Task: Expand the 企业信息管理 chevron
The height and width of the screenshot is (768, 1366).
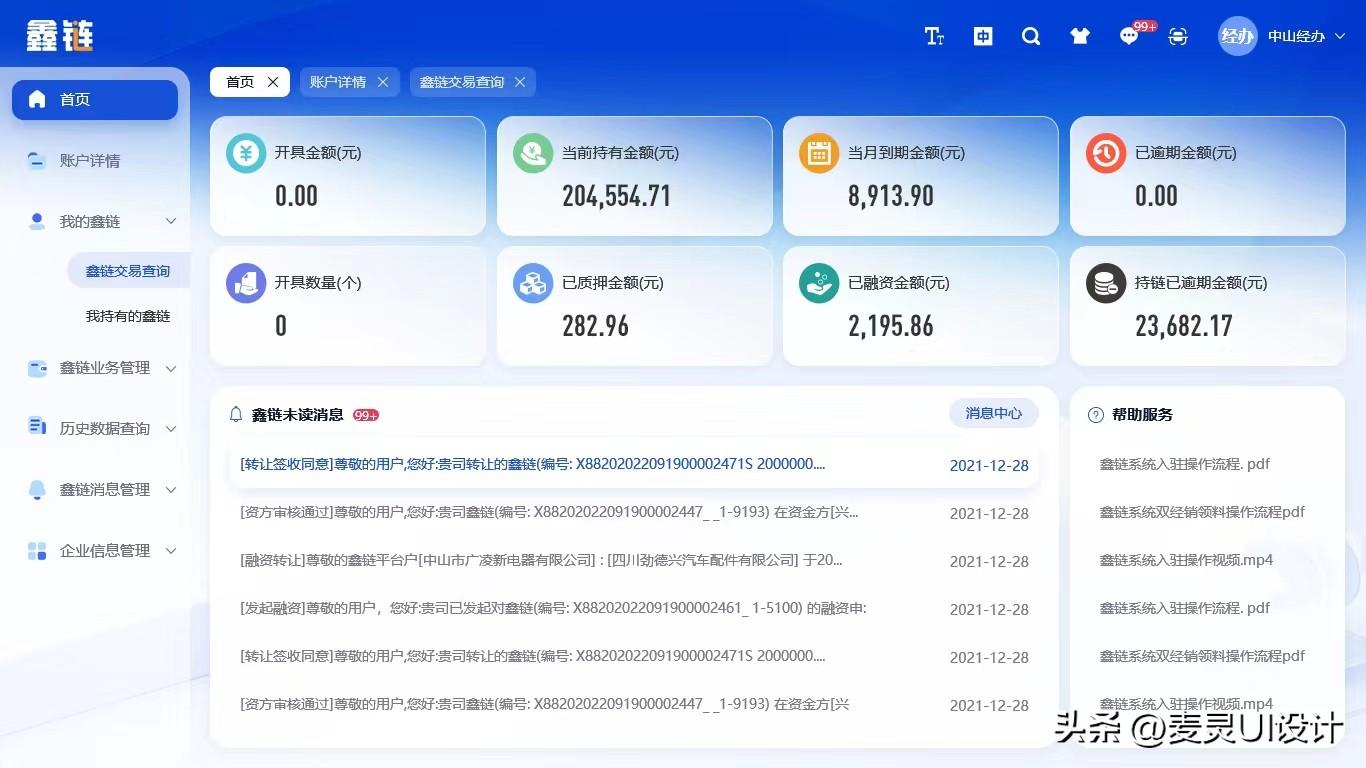Action: [171, 551]
